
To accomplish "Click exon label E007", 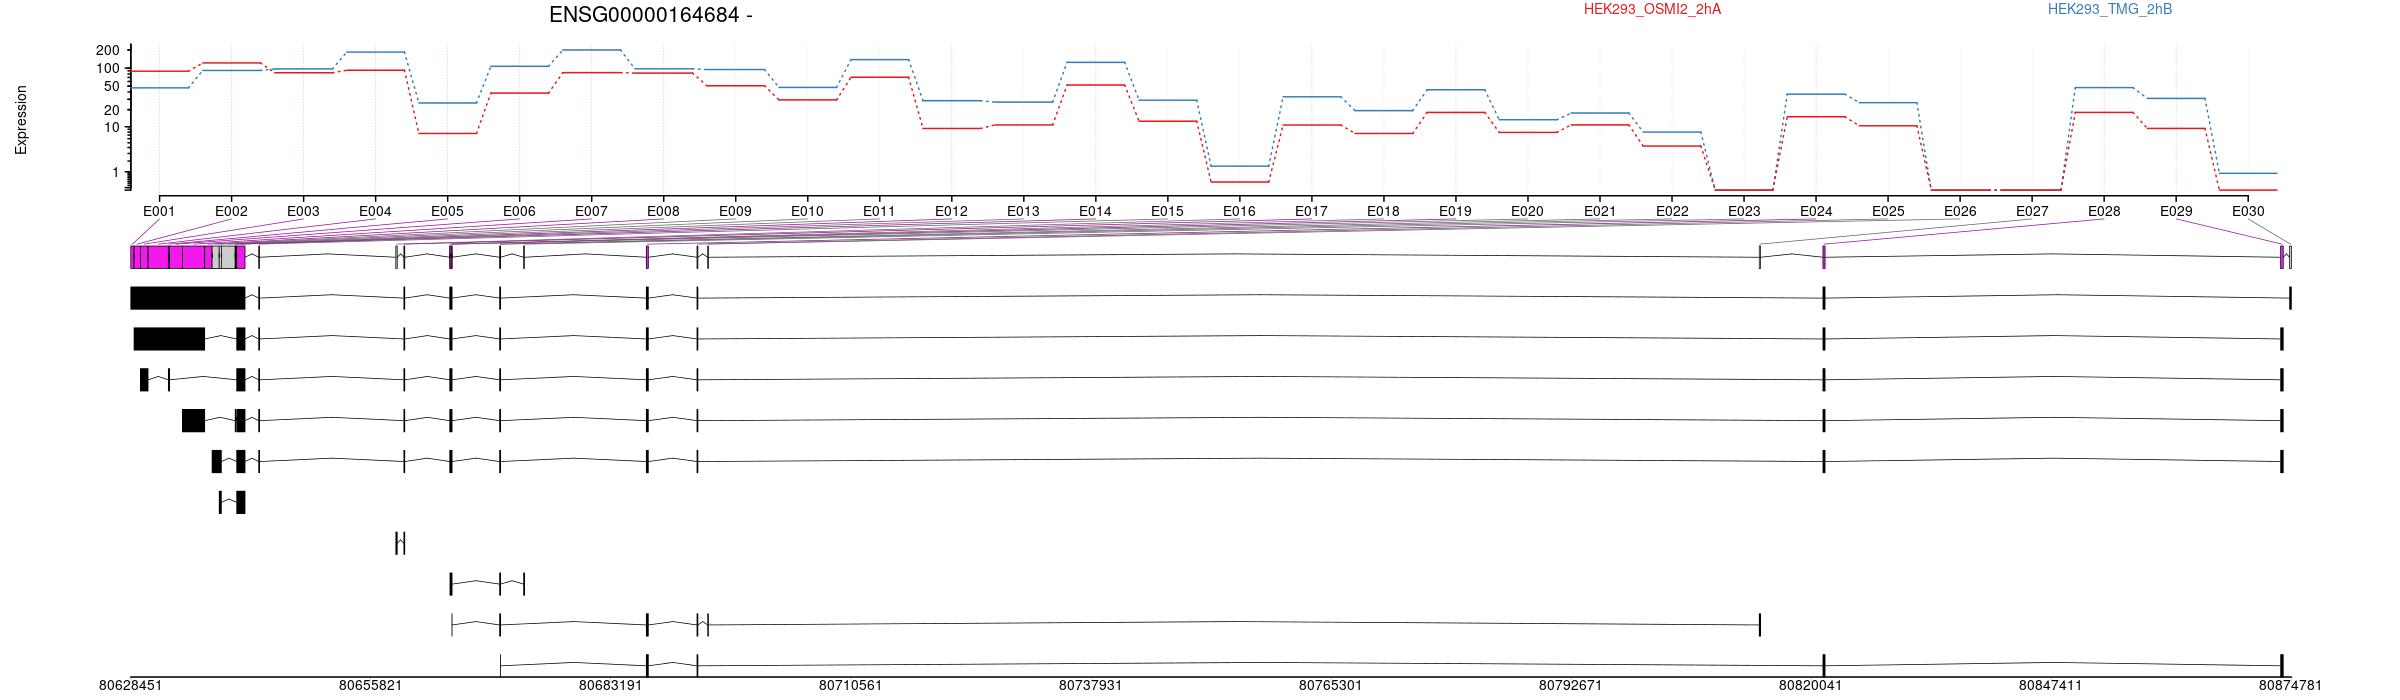I will pos(591,211).
